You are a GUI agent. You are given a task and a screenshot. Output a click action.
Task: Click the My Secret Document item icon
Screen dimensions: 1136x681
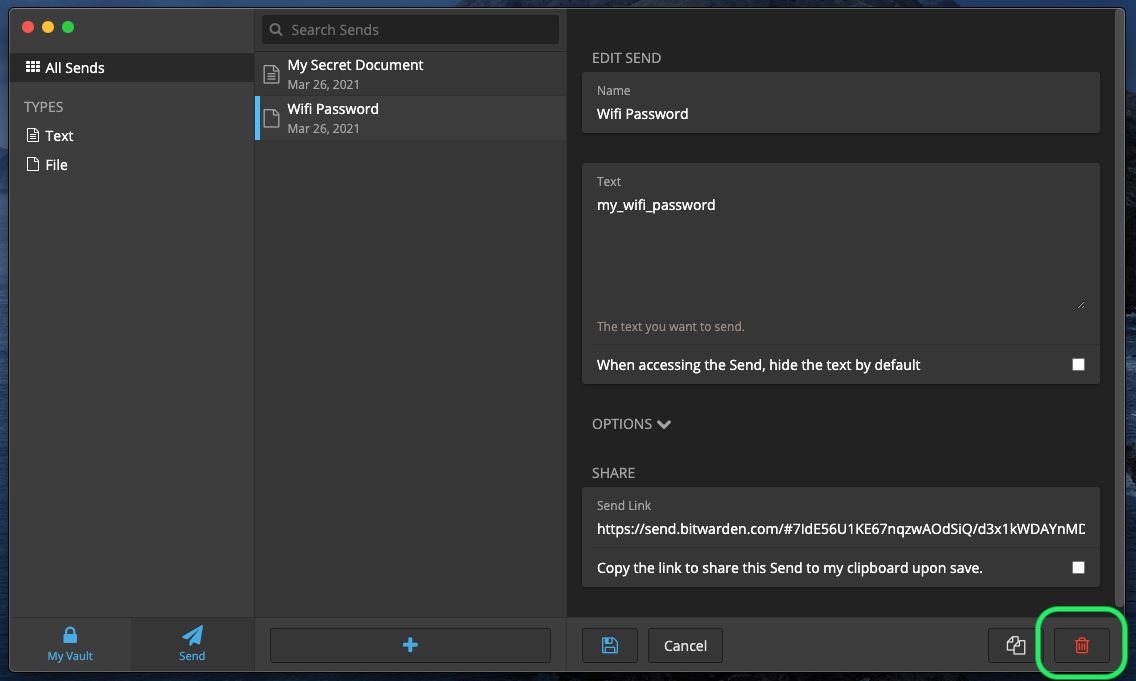point(271,74)
